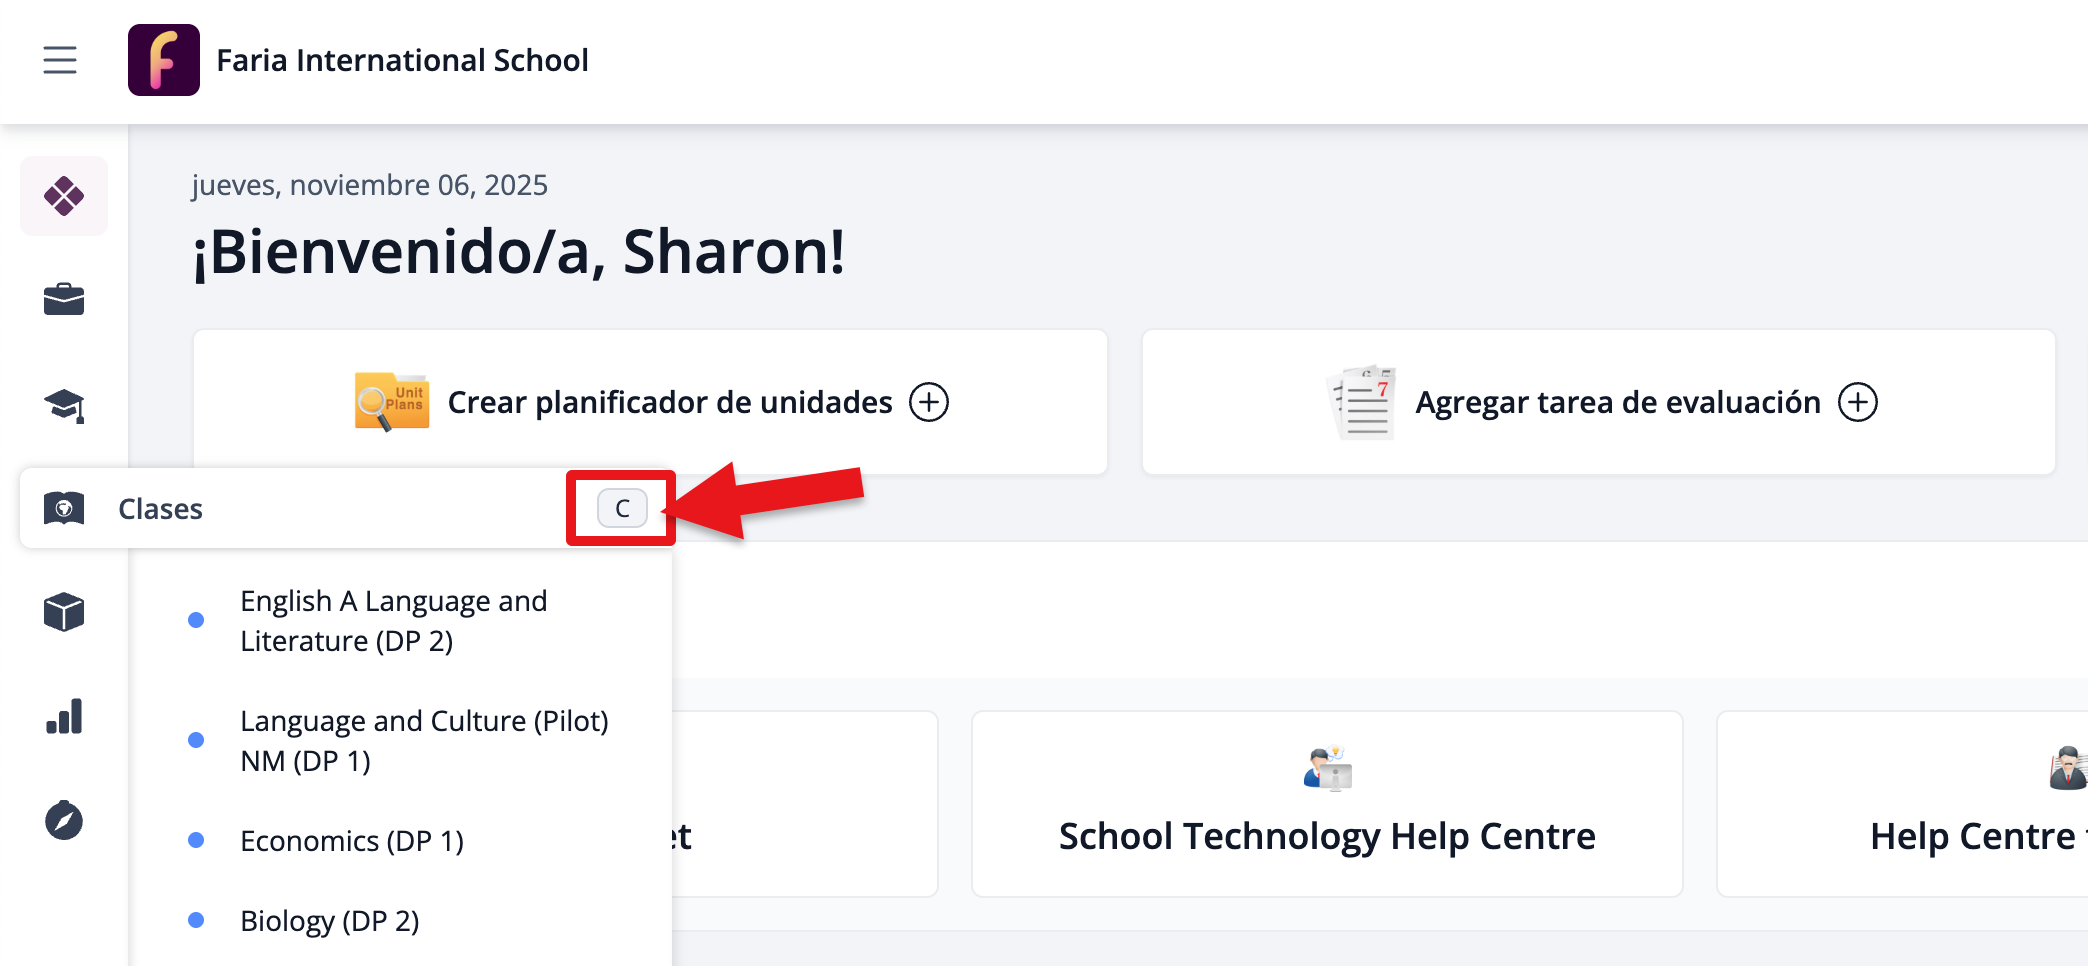Click the compass icon in sidebar
The image size is (2088, 966).
point(64,821)
